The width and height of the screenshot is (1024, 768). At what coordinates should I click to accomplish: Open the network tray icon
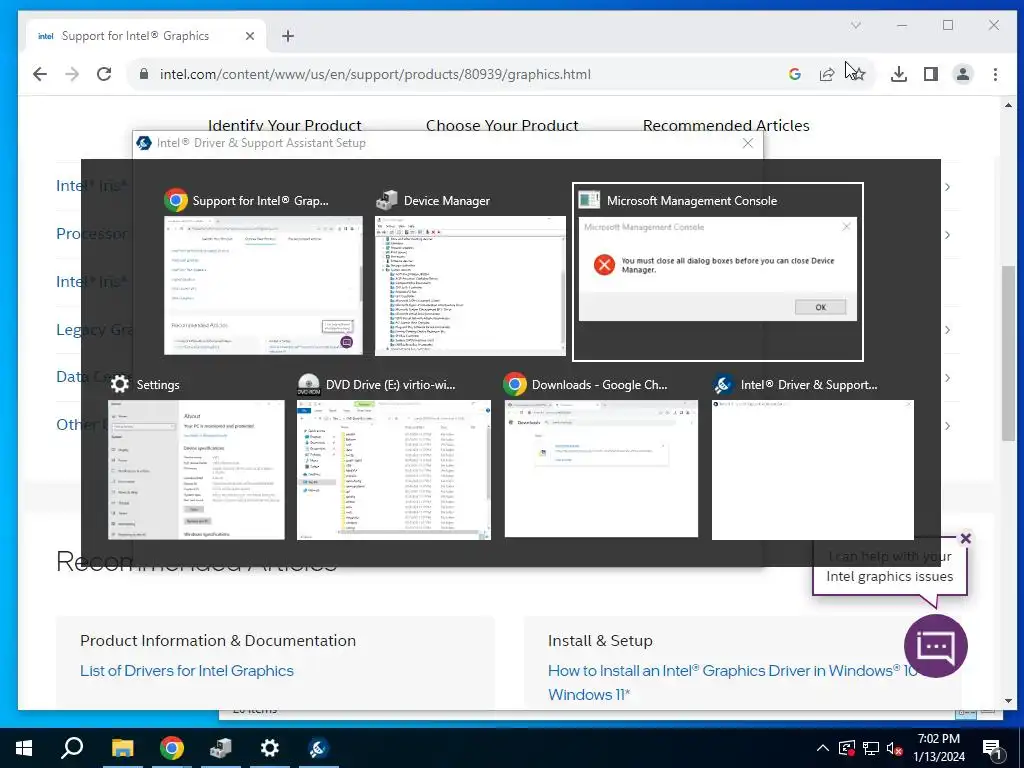(871, 748)
